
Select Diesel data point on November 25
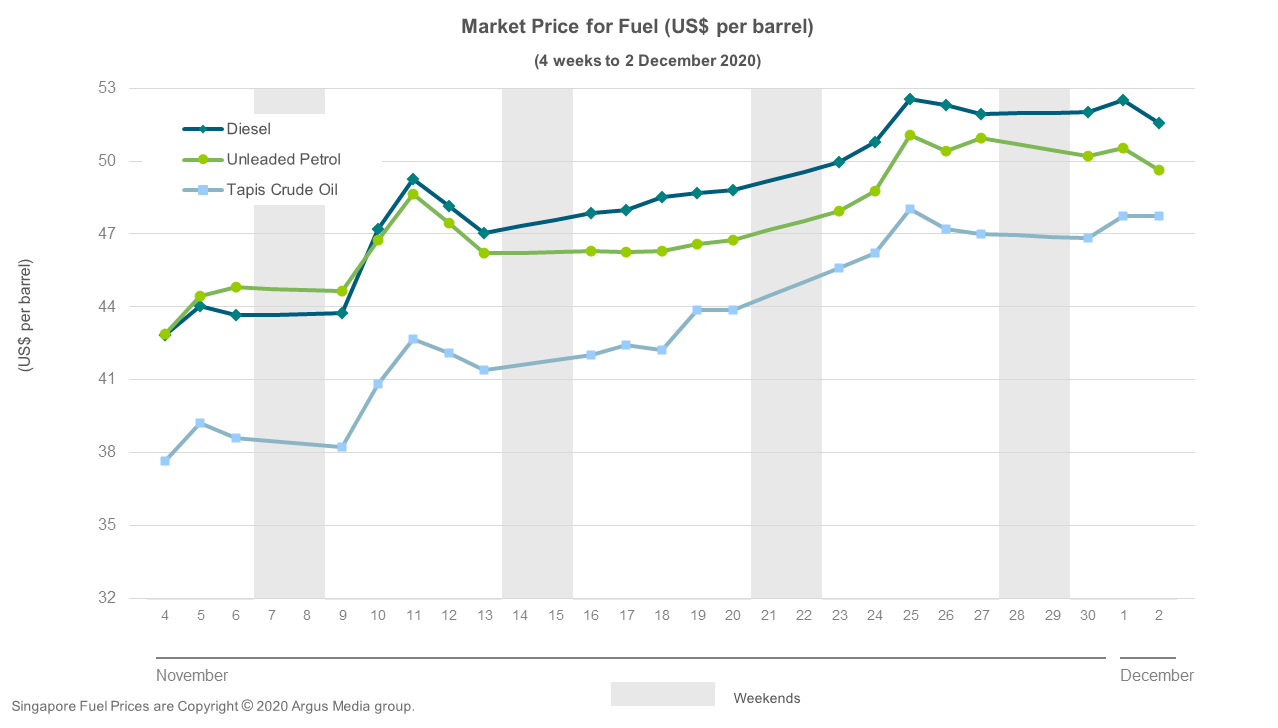point(910,99)
